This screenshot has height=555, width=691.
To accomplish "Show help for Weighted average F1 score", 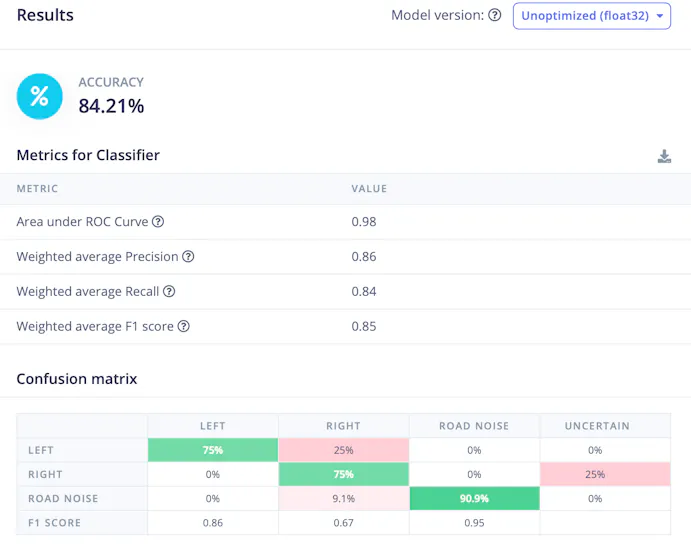I will click(184, 326).
